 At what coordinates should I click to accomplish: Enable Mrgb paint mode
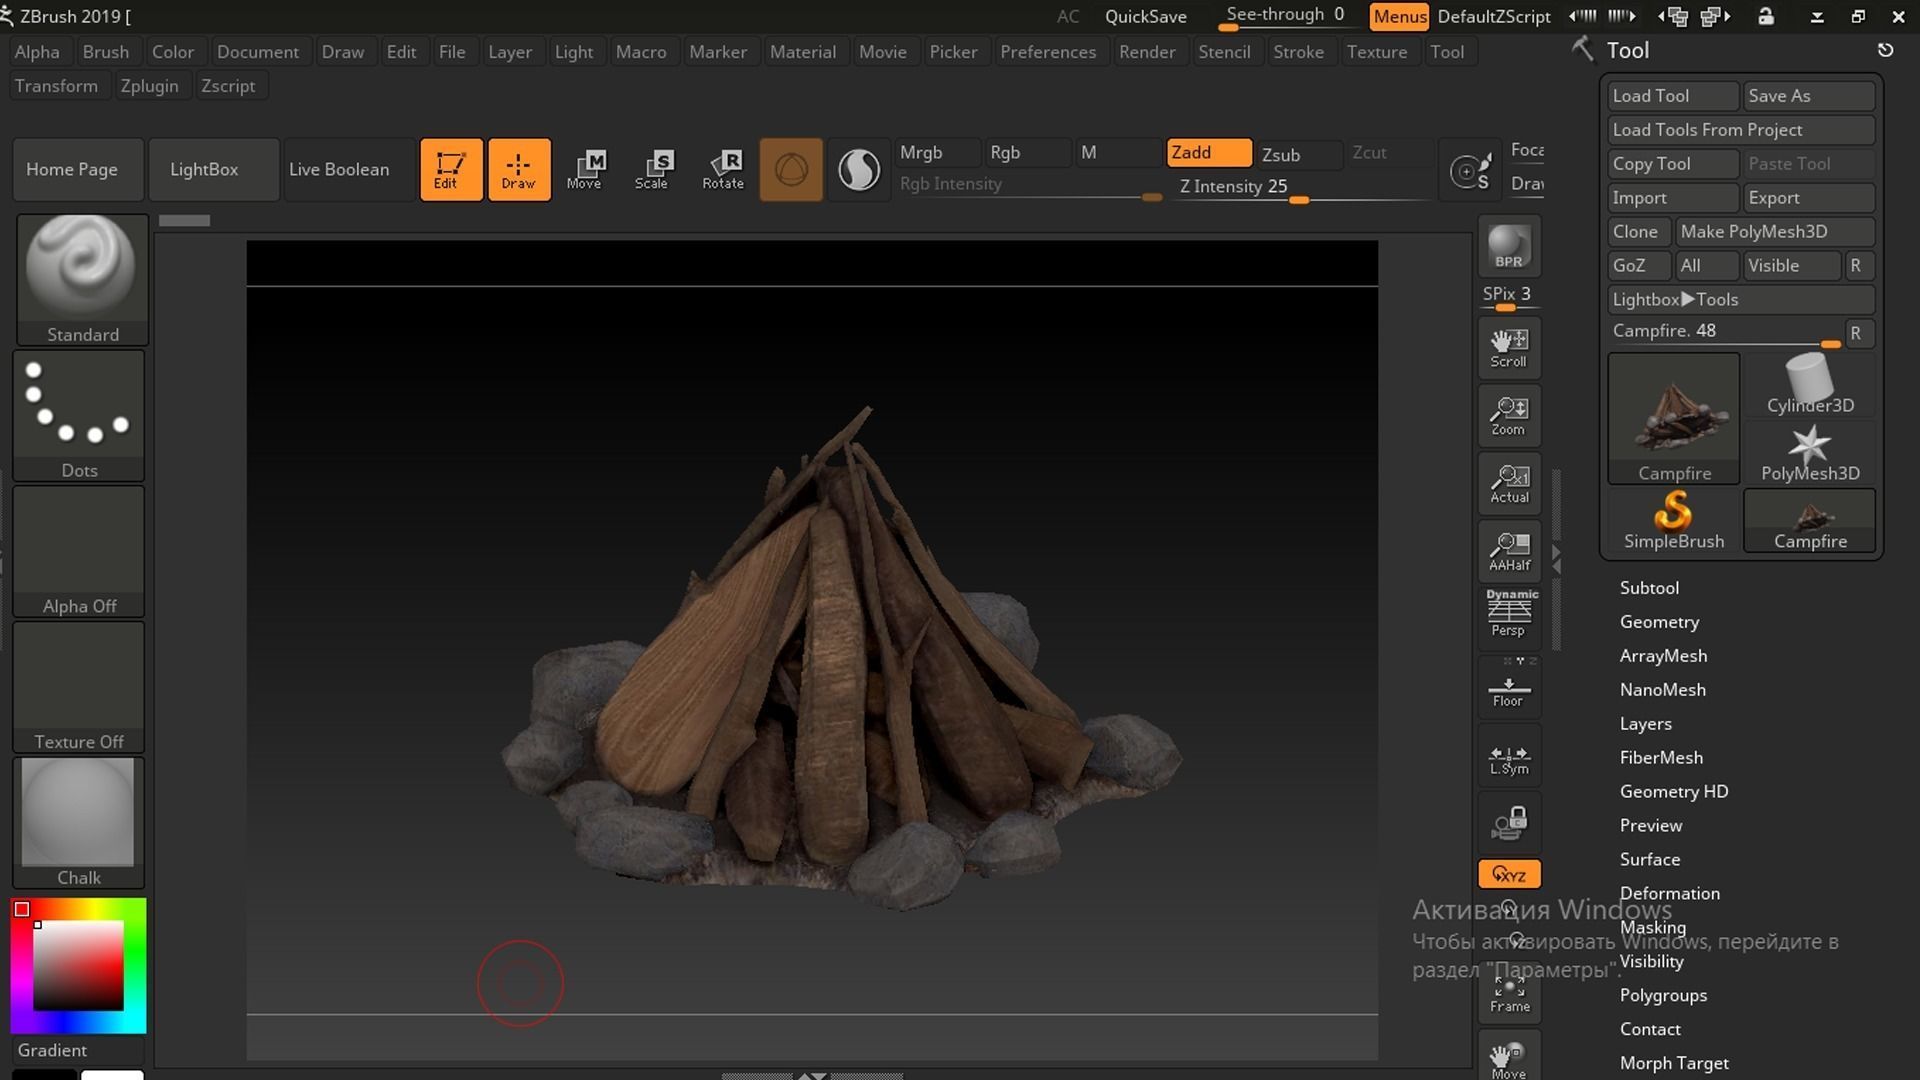(x=937, y=153)
